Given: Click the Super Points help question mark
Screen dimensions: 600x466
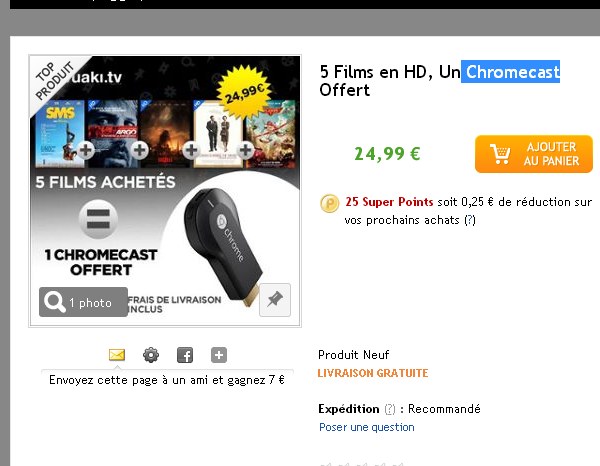Looking at the screenshot, I should click(x=470, y=220).
